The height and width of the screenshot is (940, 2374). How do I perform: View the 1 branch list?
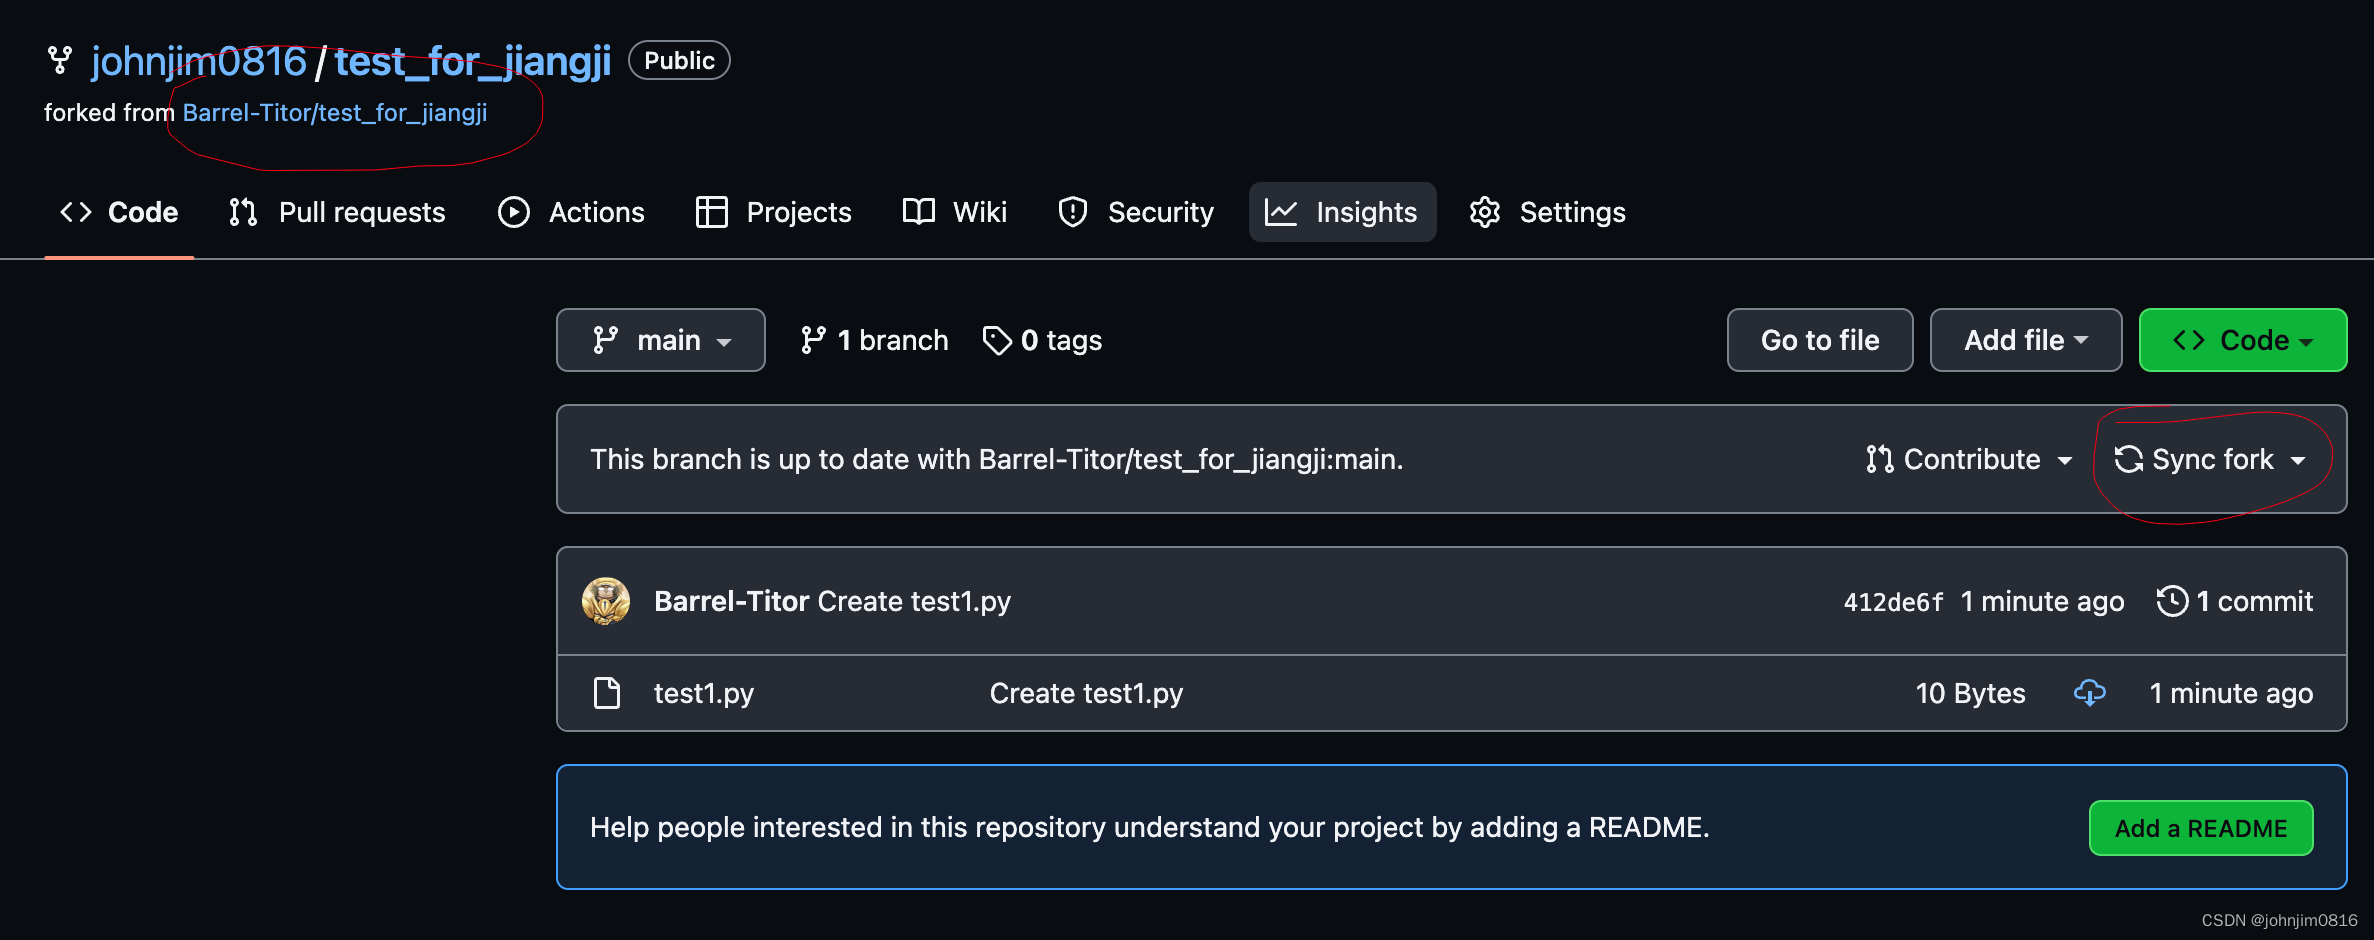874,340
